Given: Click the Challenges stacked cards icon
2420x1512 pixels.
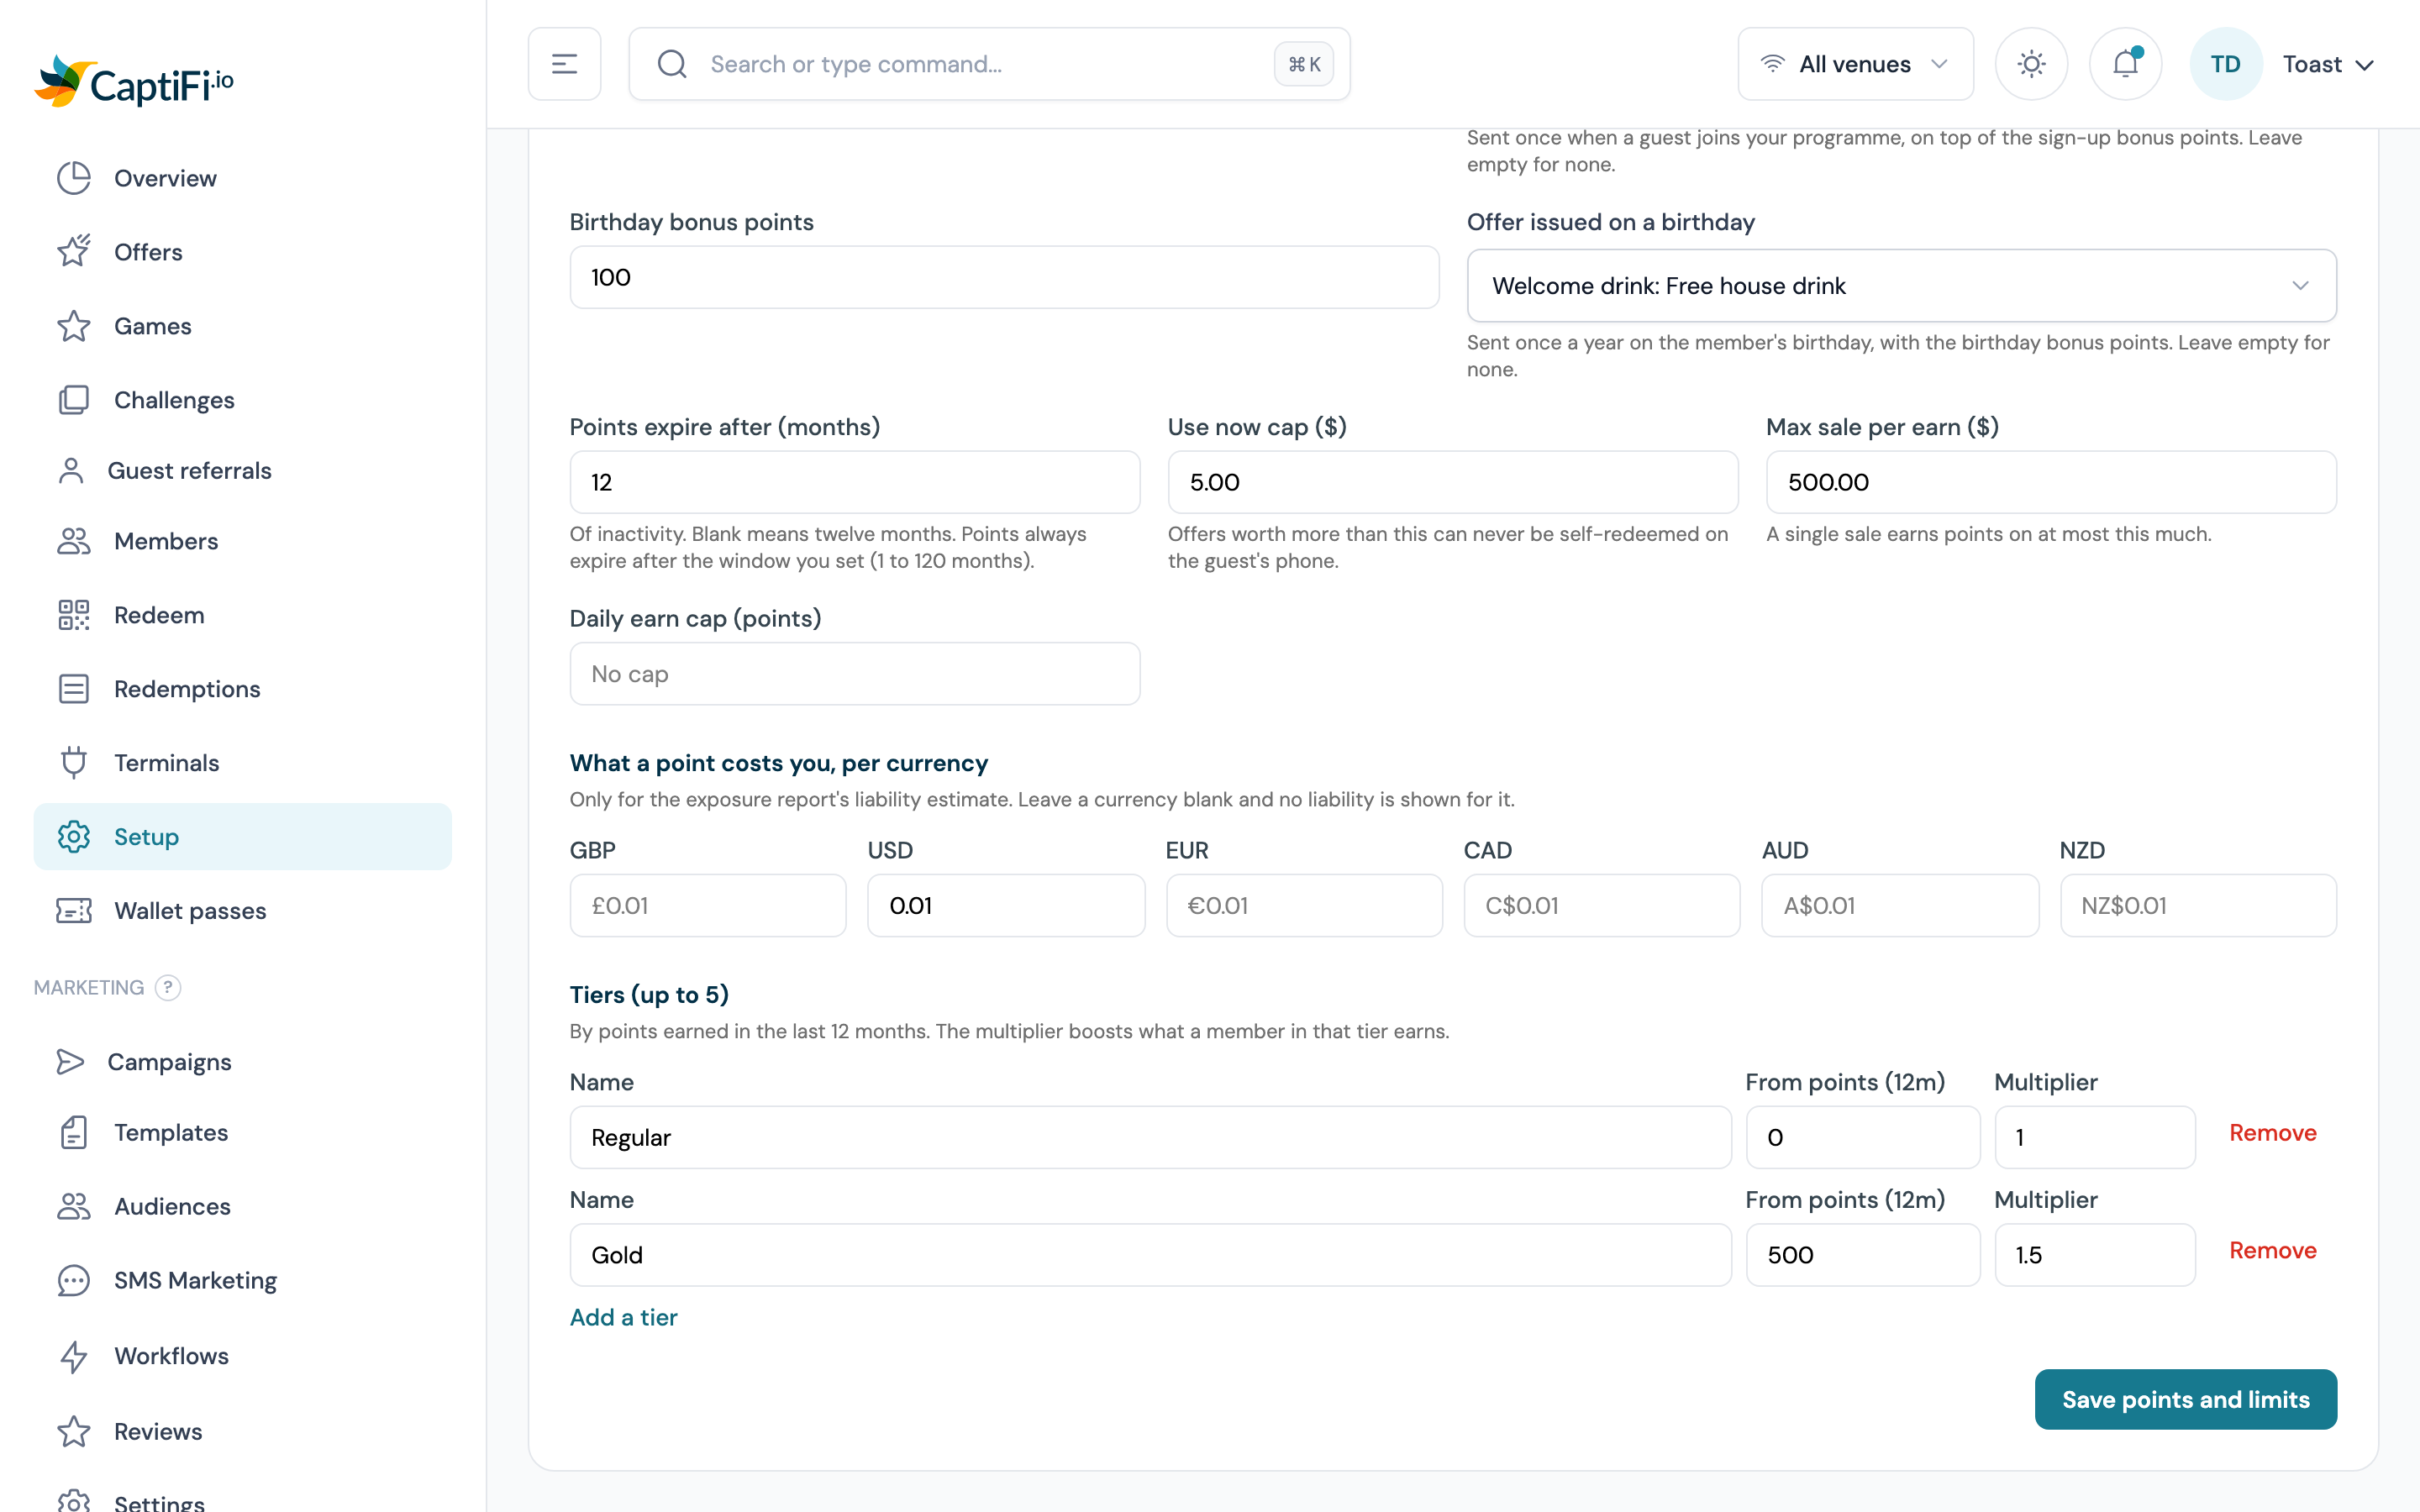Looking at the screenshot, I should [x=73, y=400].
